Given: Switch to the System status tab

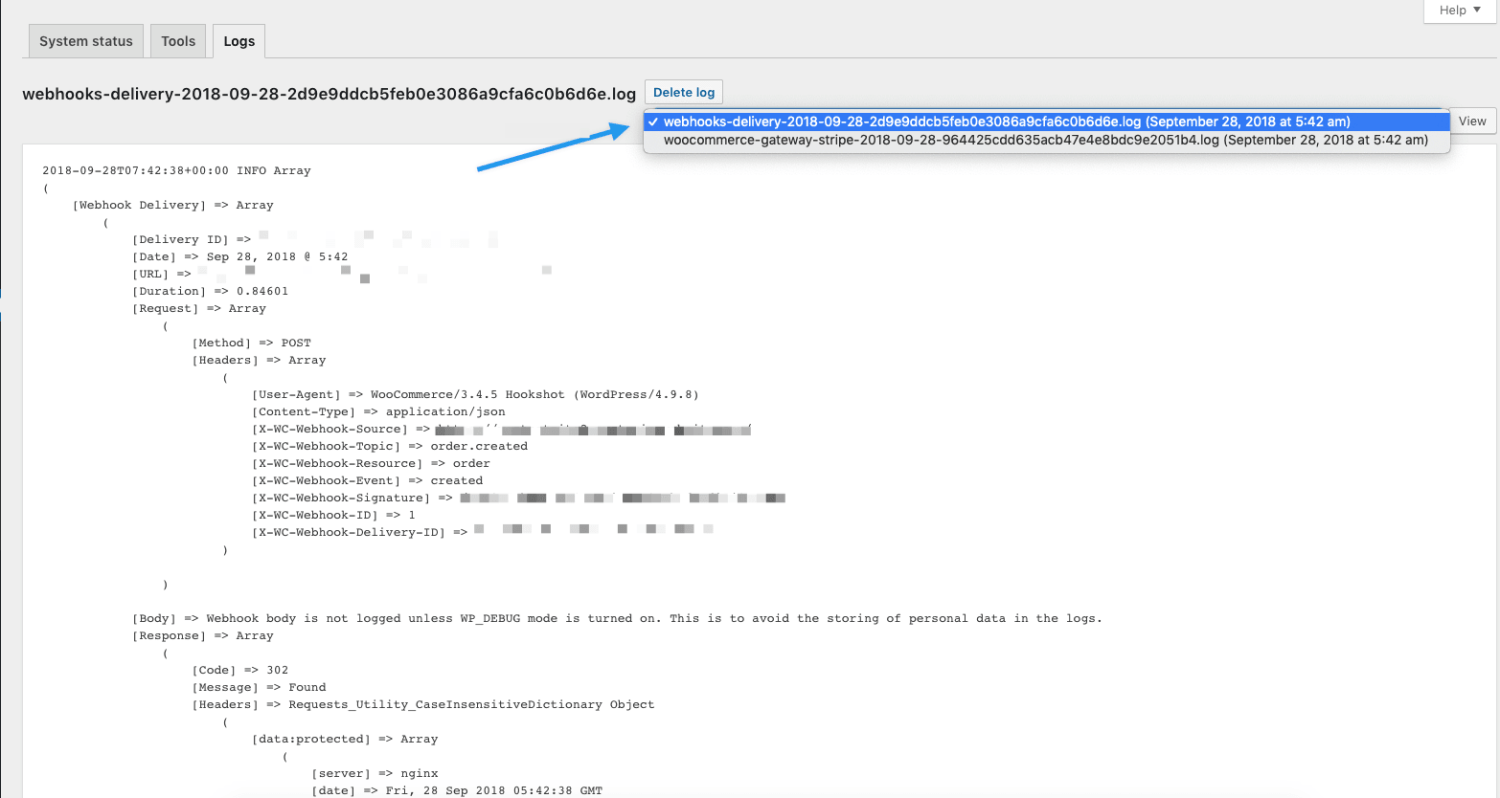Looking at the screenshot, I should click(85, 41).
